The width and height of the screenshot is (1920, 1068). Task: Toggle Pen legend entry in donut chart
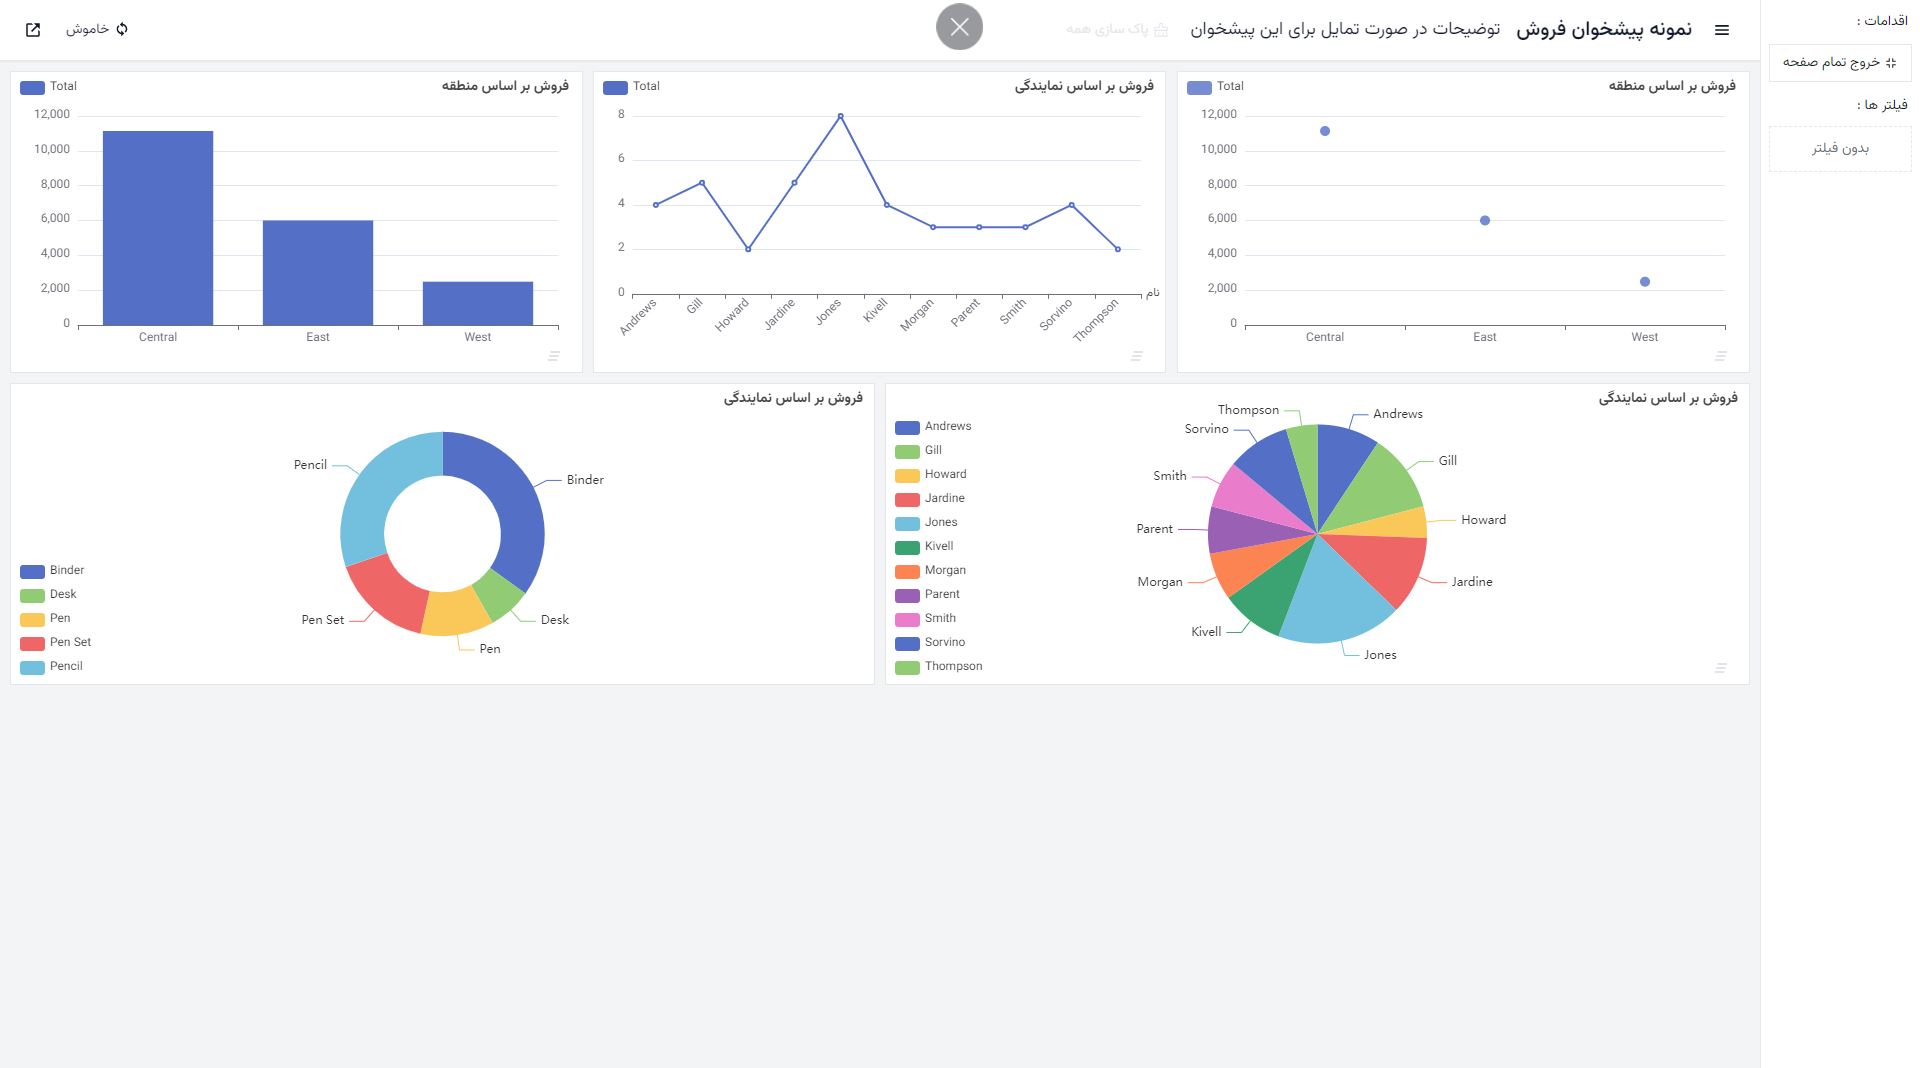click(45, 619)
